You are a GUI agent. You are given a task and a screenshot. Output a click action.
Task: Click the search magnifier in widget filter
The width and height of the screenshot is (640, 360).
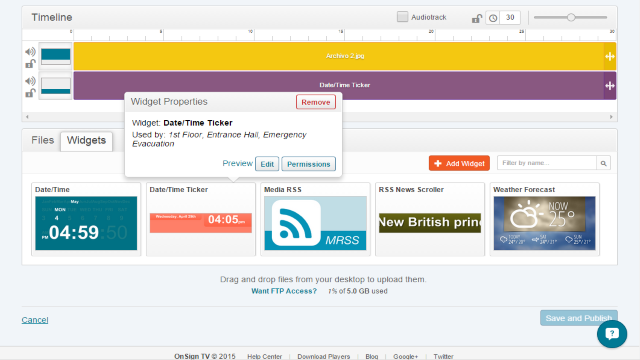click(603, 163)
